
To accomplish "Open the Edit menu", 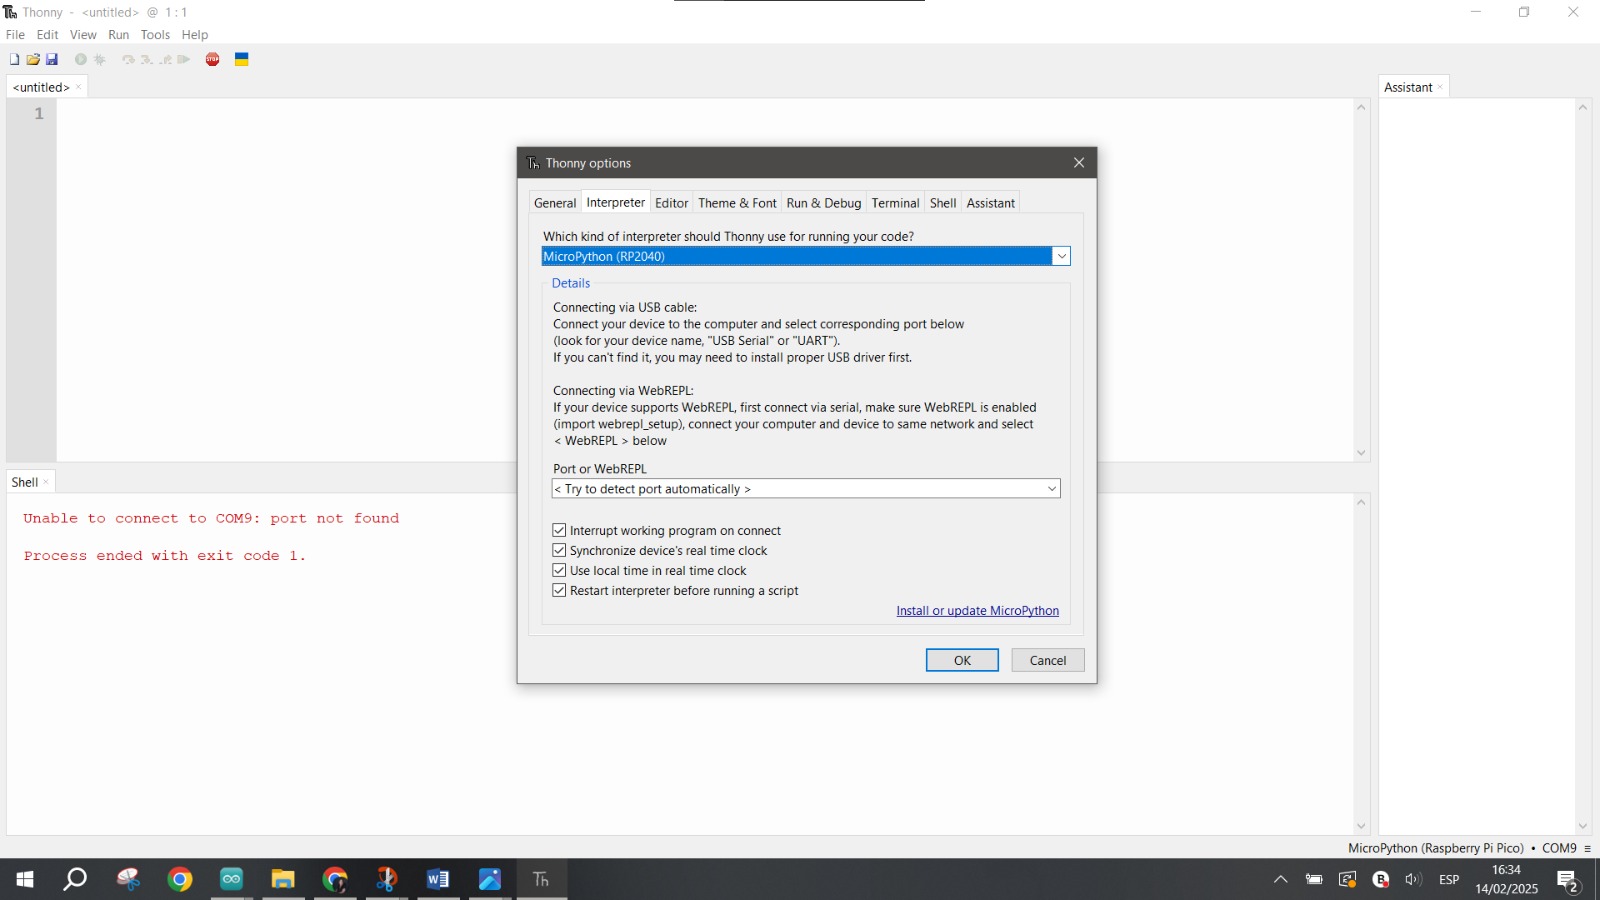I will point(48,35).
